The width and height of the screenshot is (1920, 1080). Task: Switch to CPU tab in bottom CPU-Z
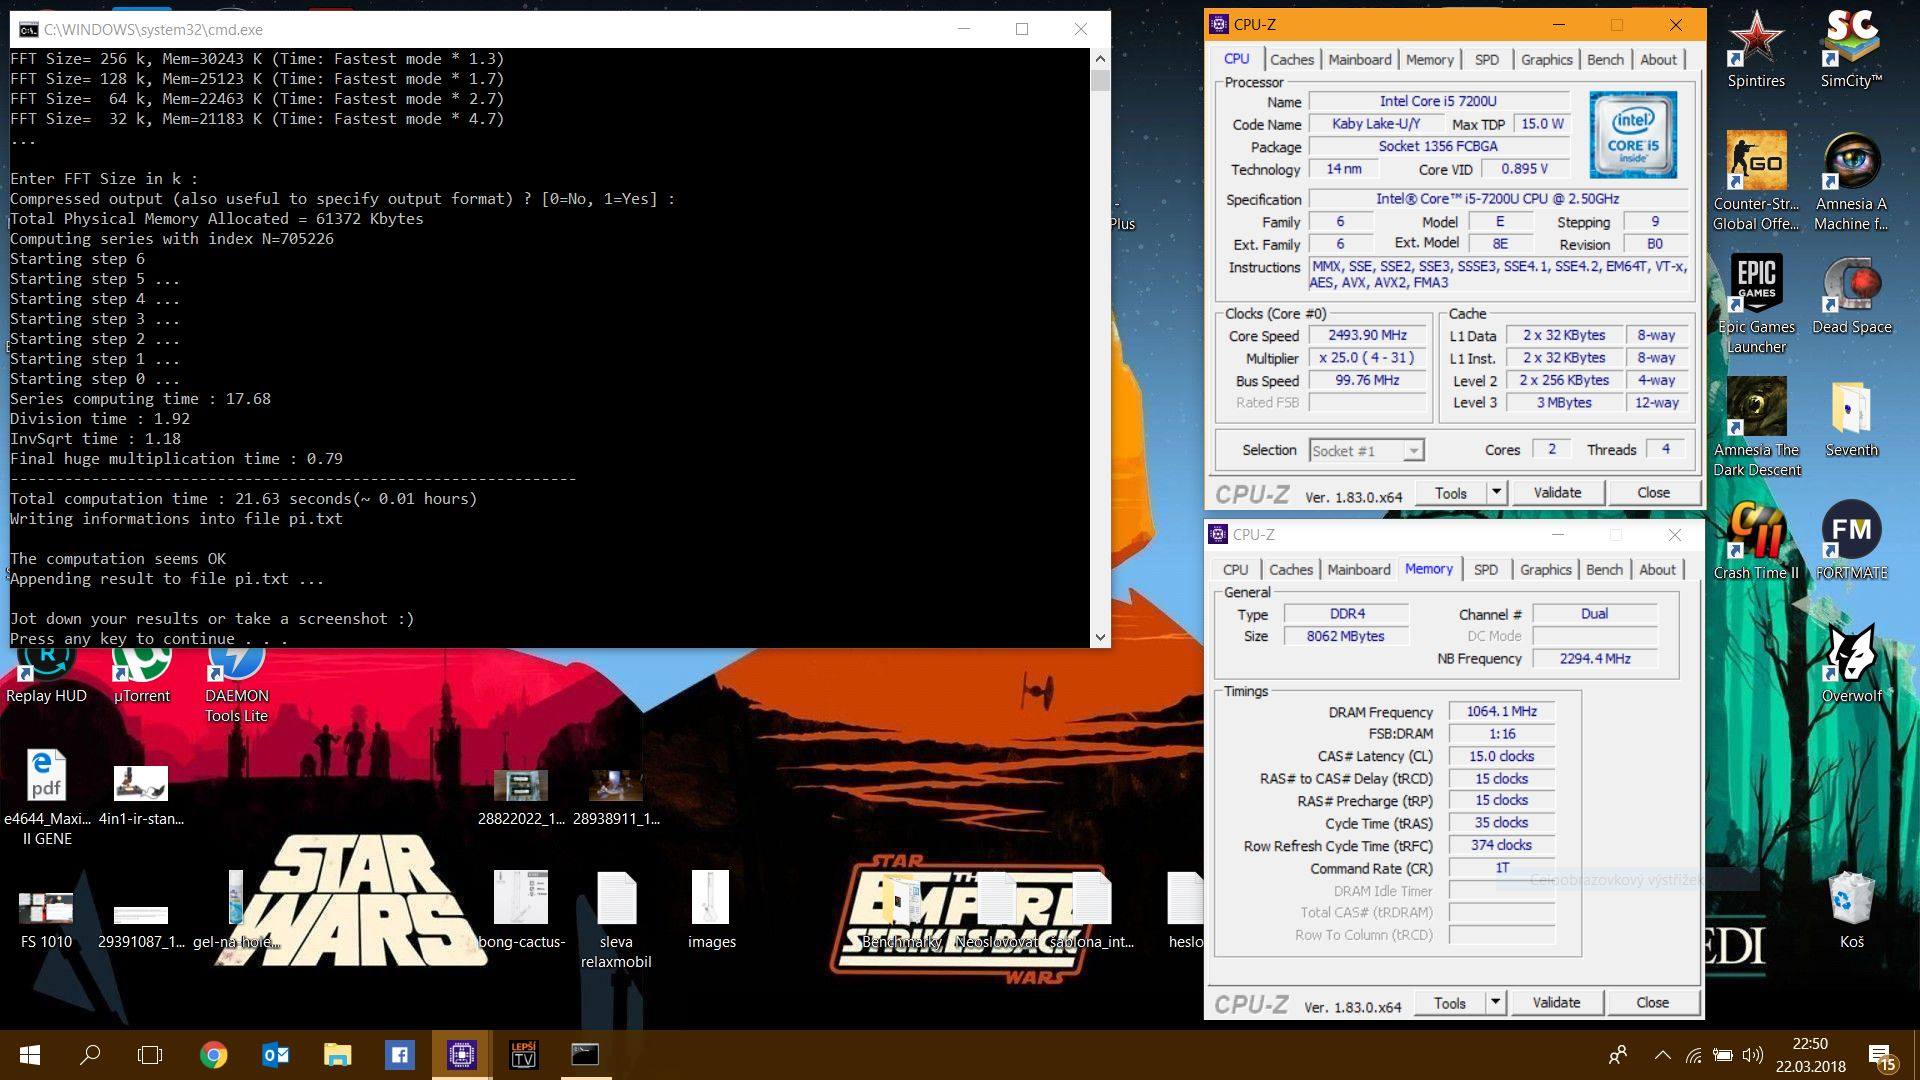point(1236,570)
